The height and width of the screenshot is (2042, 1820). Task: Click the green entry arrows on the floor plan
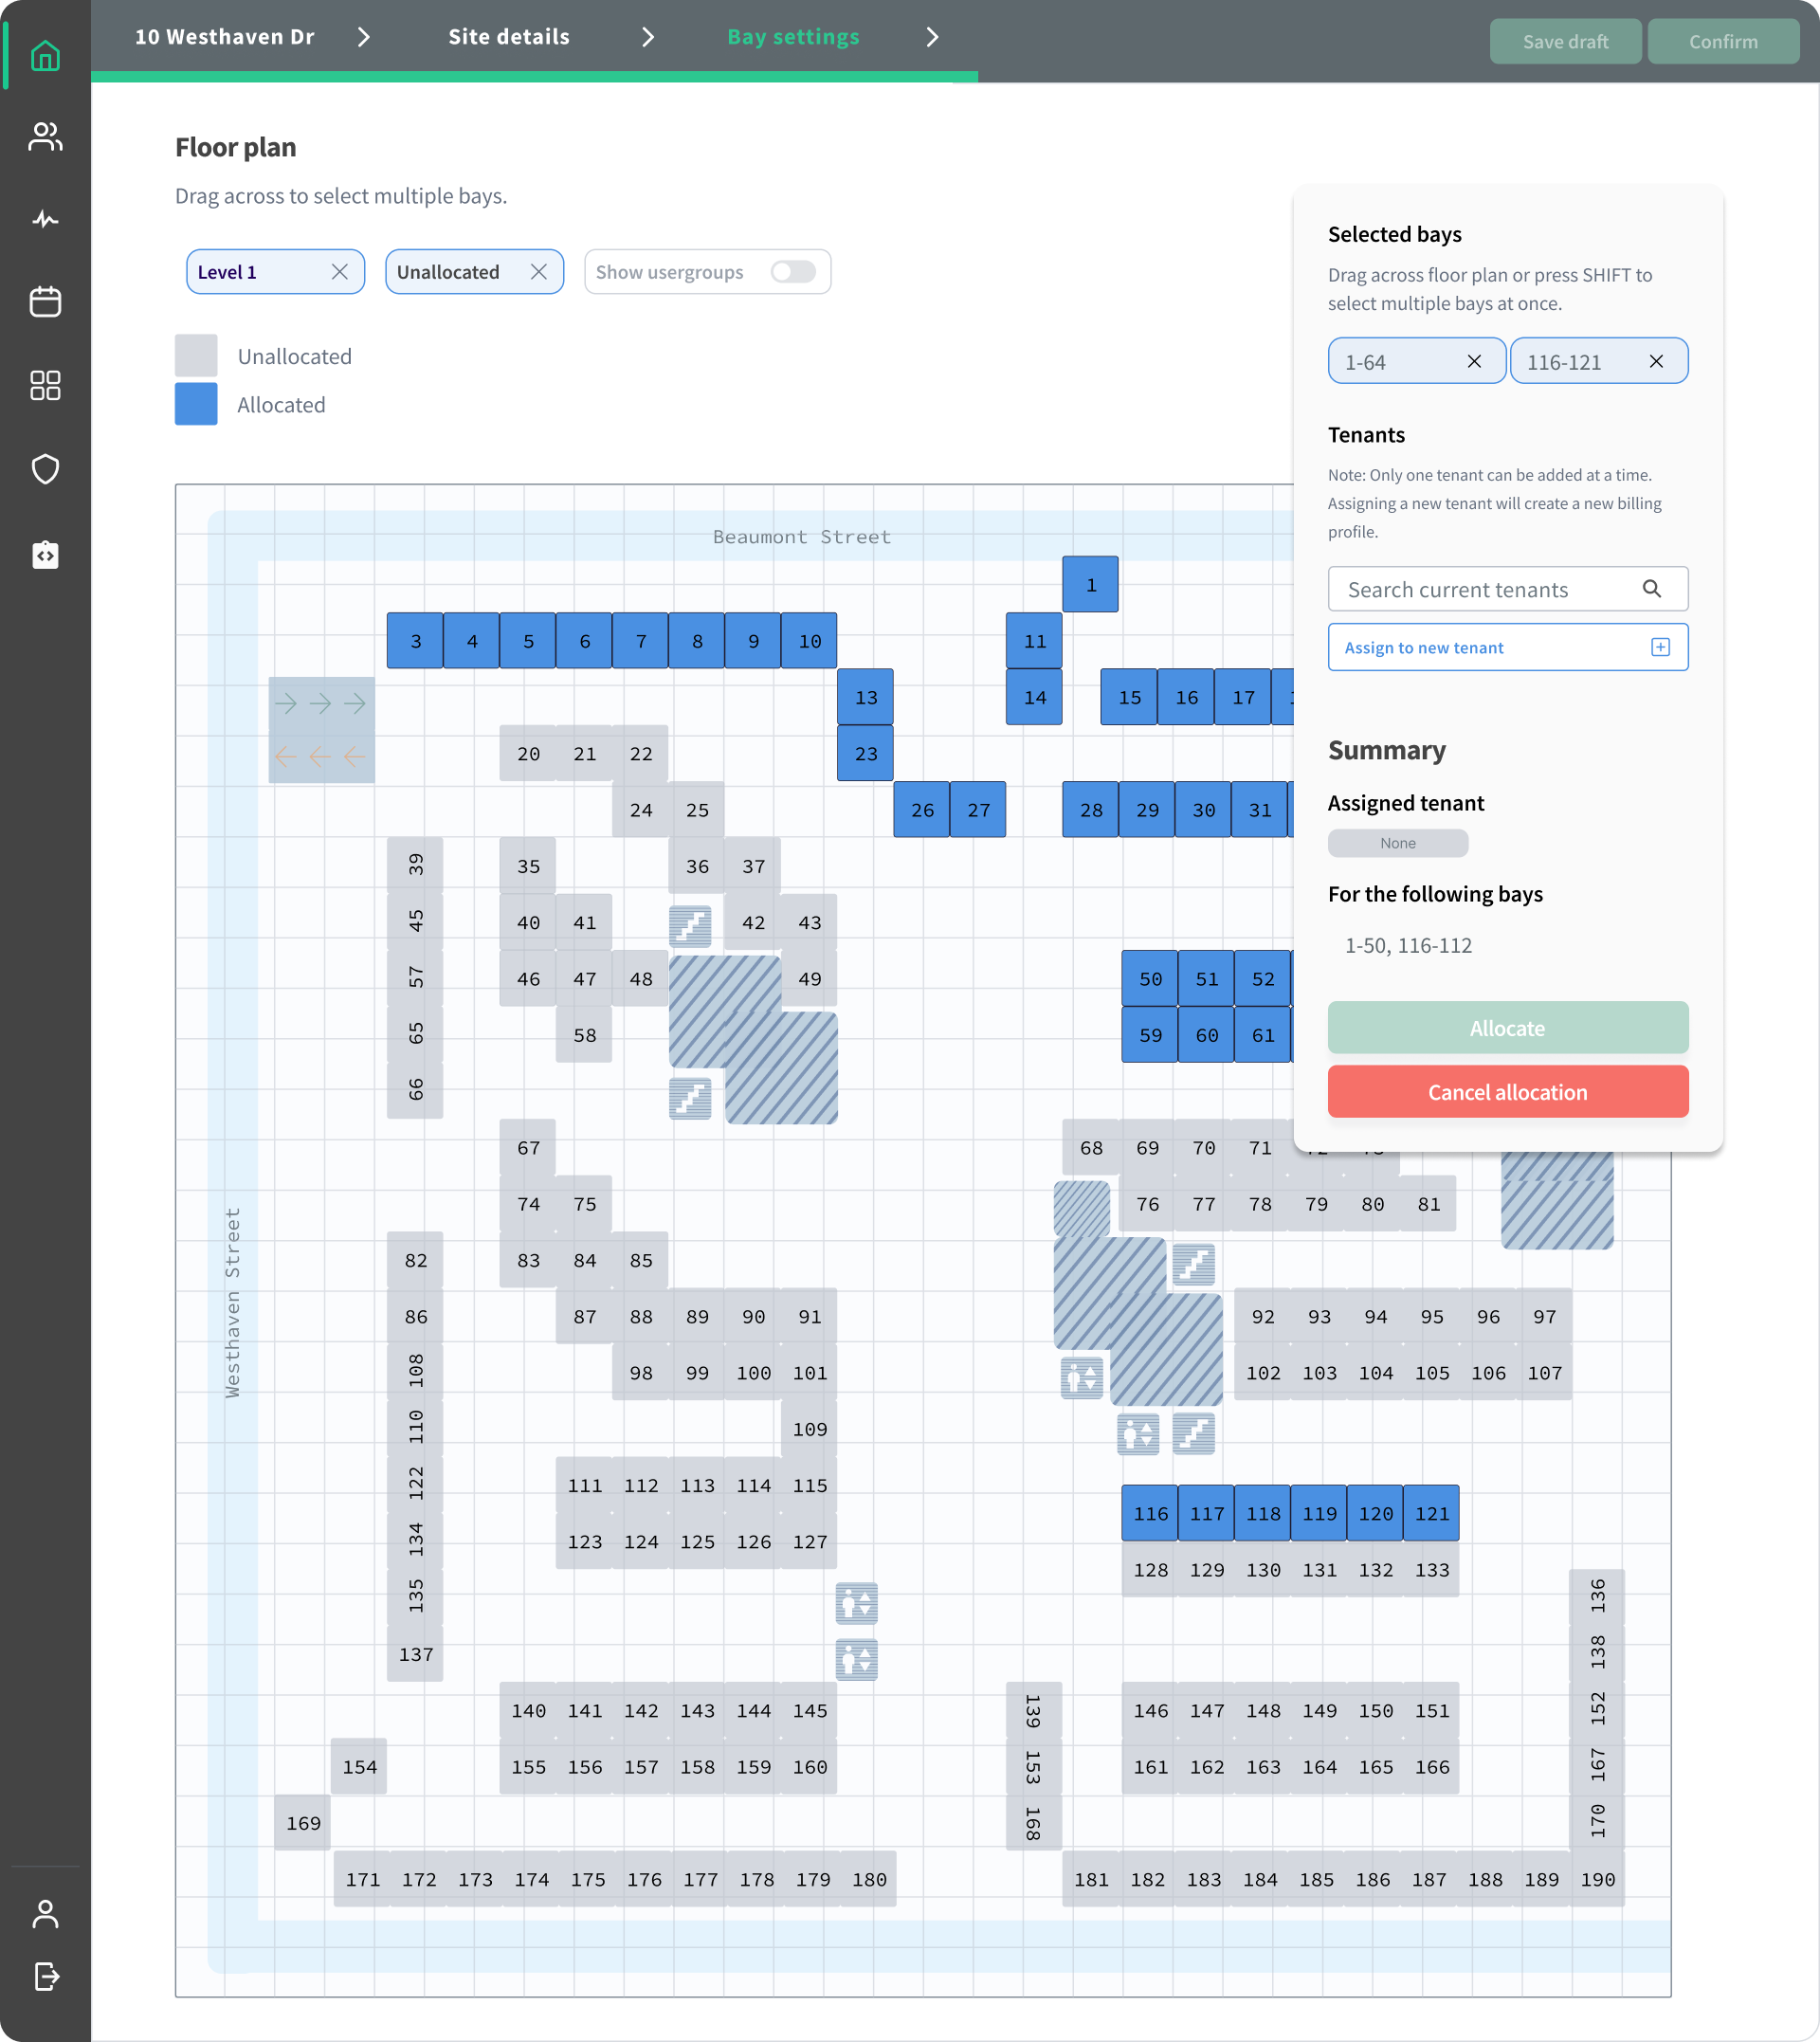click(320, 704)
